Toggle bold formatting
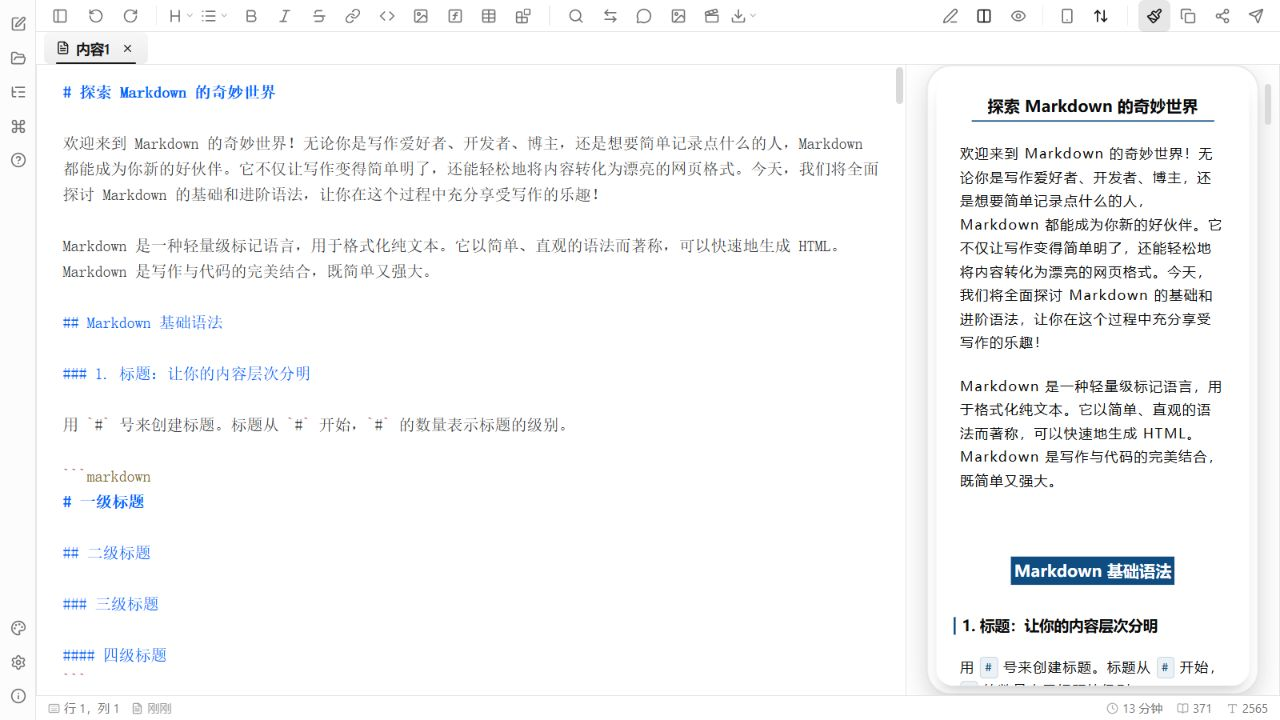The image size is (1280, 720). tap(251, 16)
